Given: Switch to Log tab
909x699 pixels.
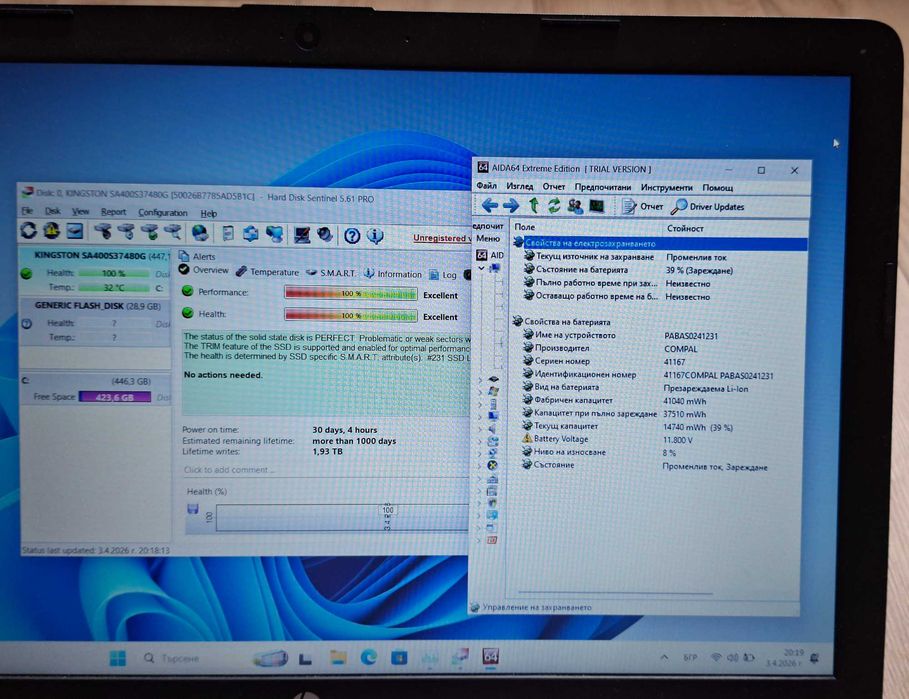Looking at the screenshot, I should [x=443, y=275].
